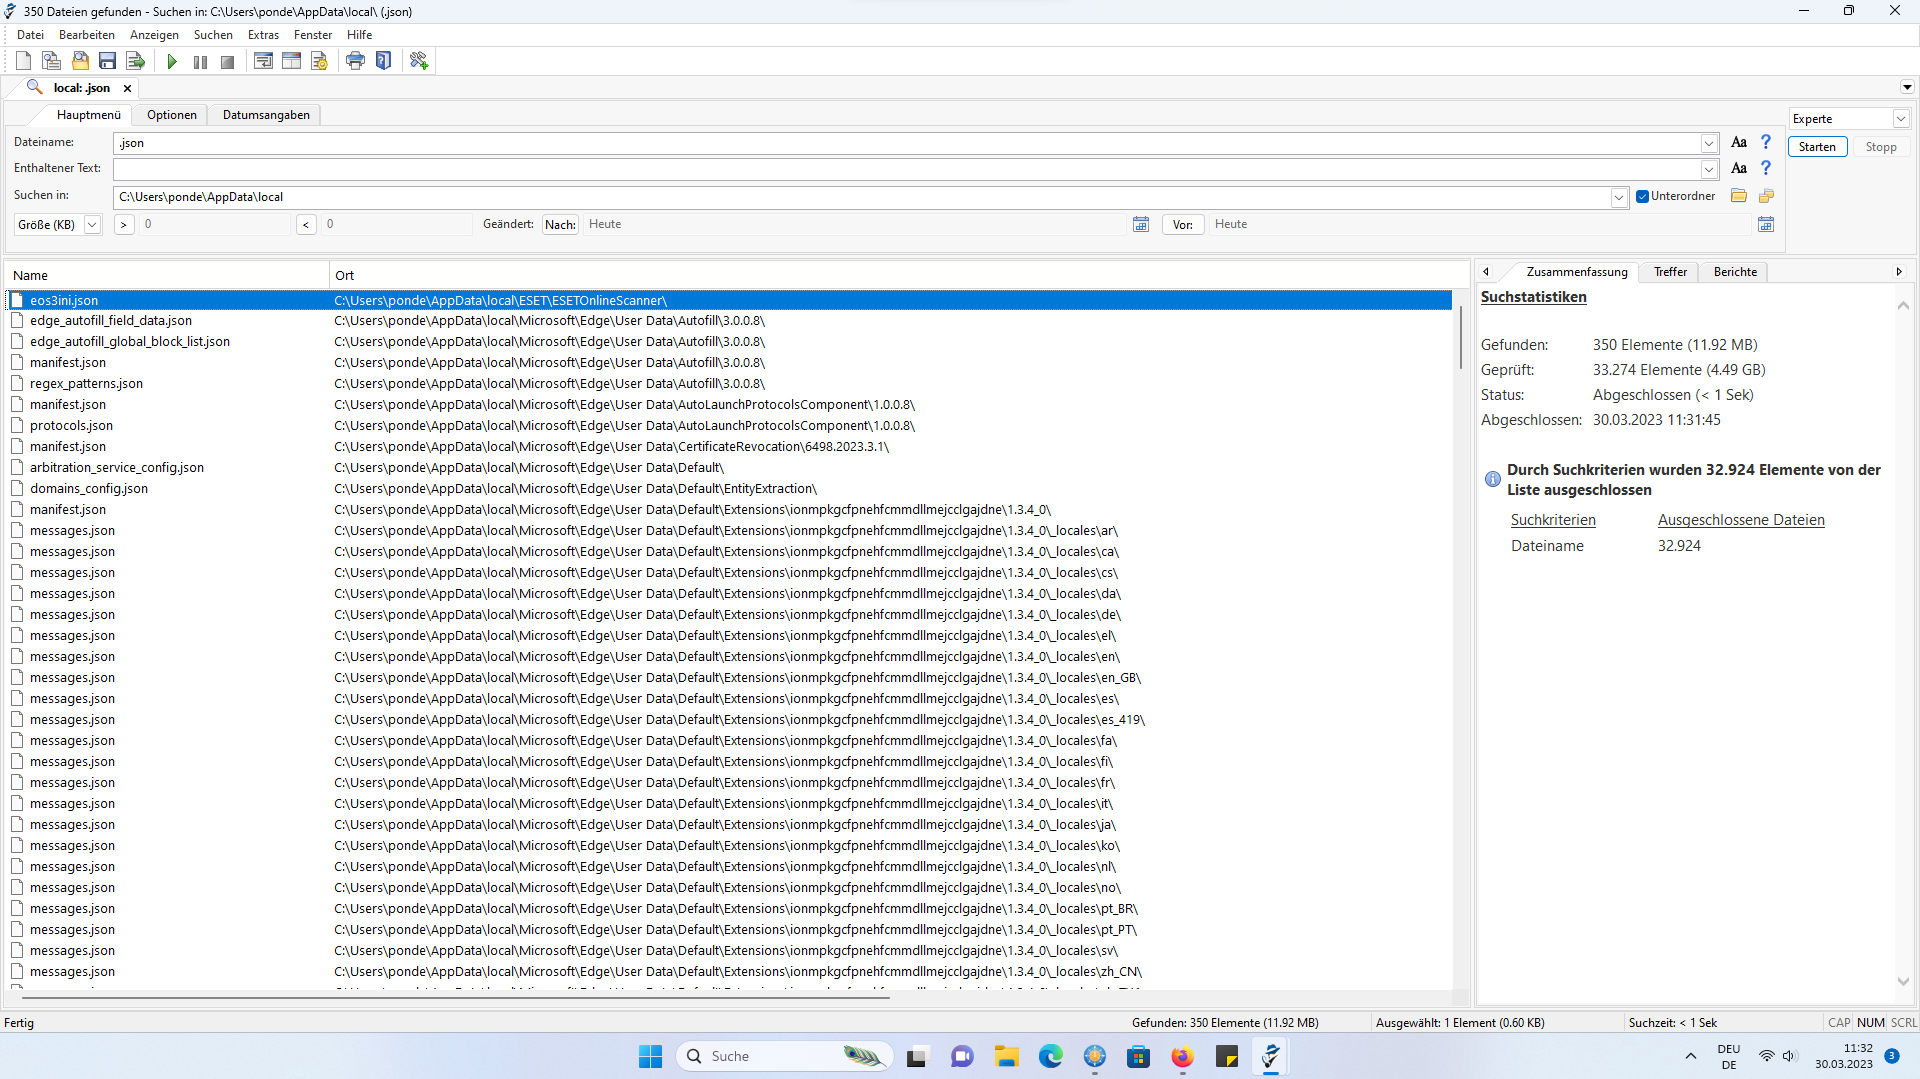Open help for the Enthaltener Text field
1920x1079 pixels.
[x=1766, y=168]
